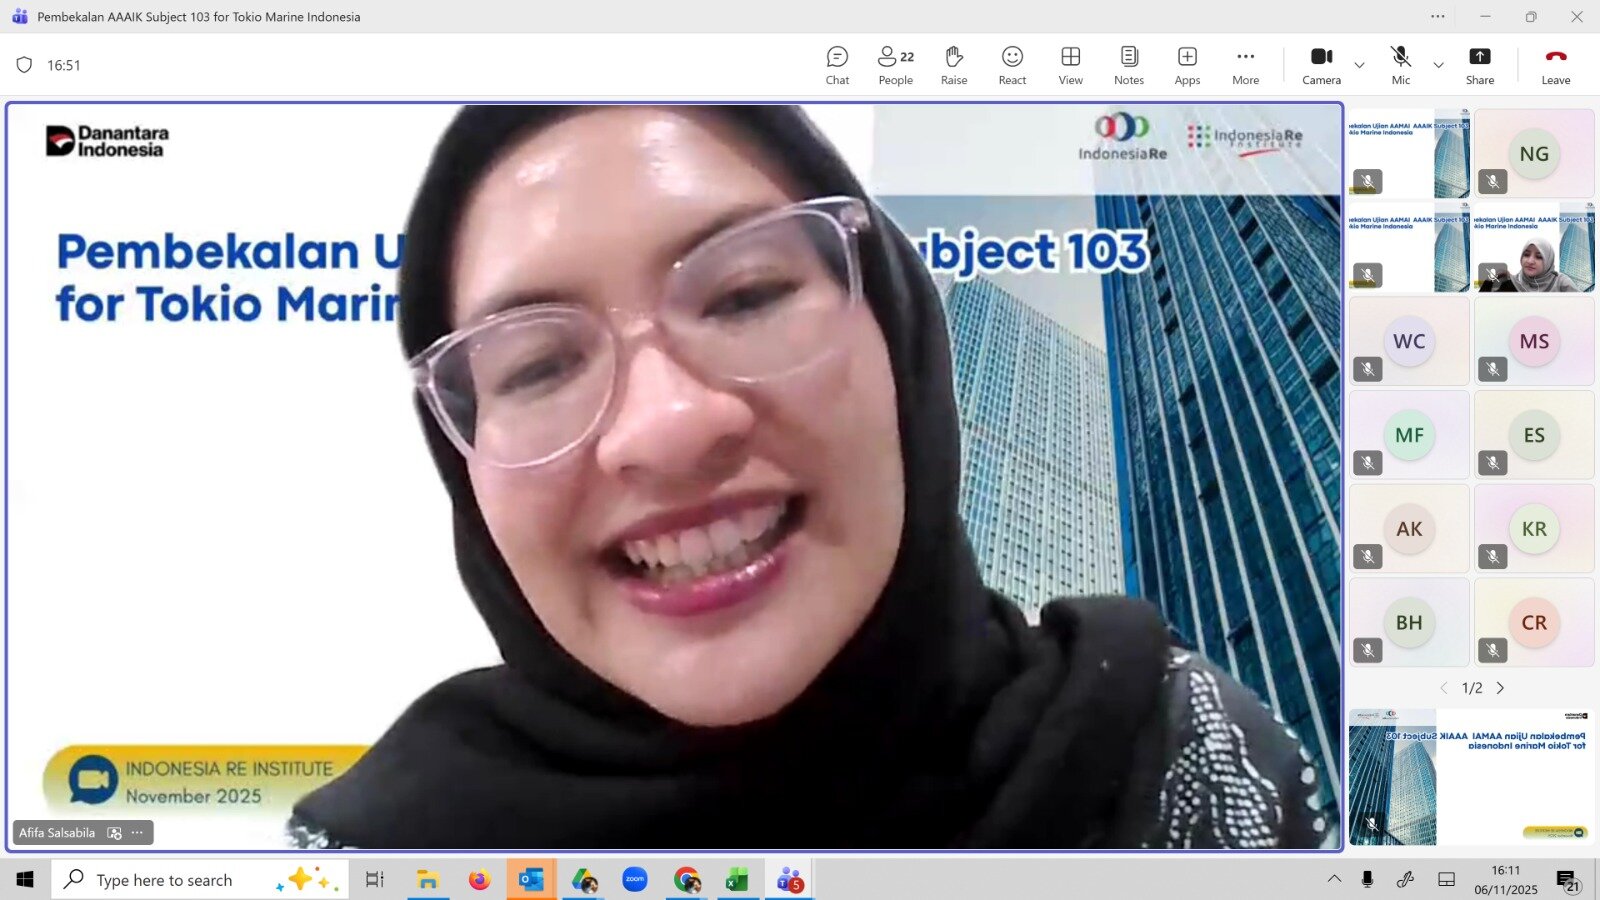This screenshot has width=1600, height=900.
Task: Open the Apps panel
Action: [x=1187, y=65]
